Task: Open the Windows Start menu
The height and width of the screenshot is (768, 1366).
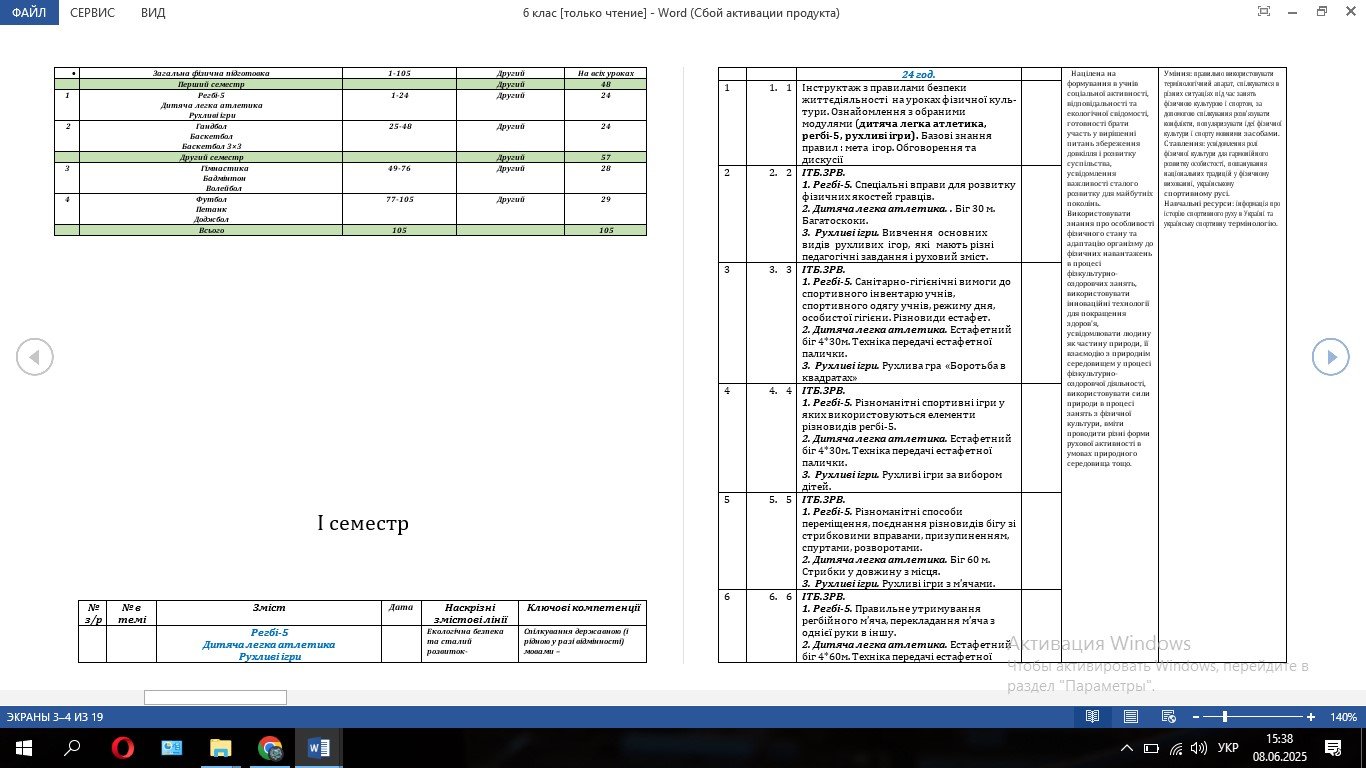Action: pos(22,748)
